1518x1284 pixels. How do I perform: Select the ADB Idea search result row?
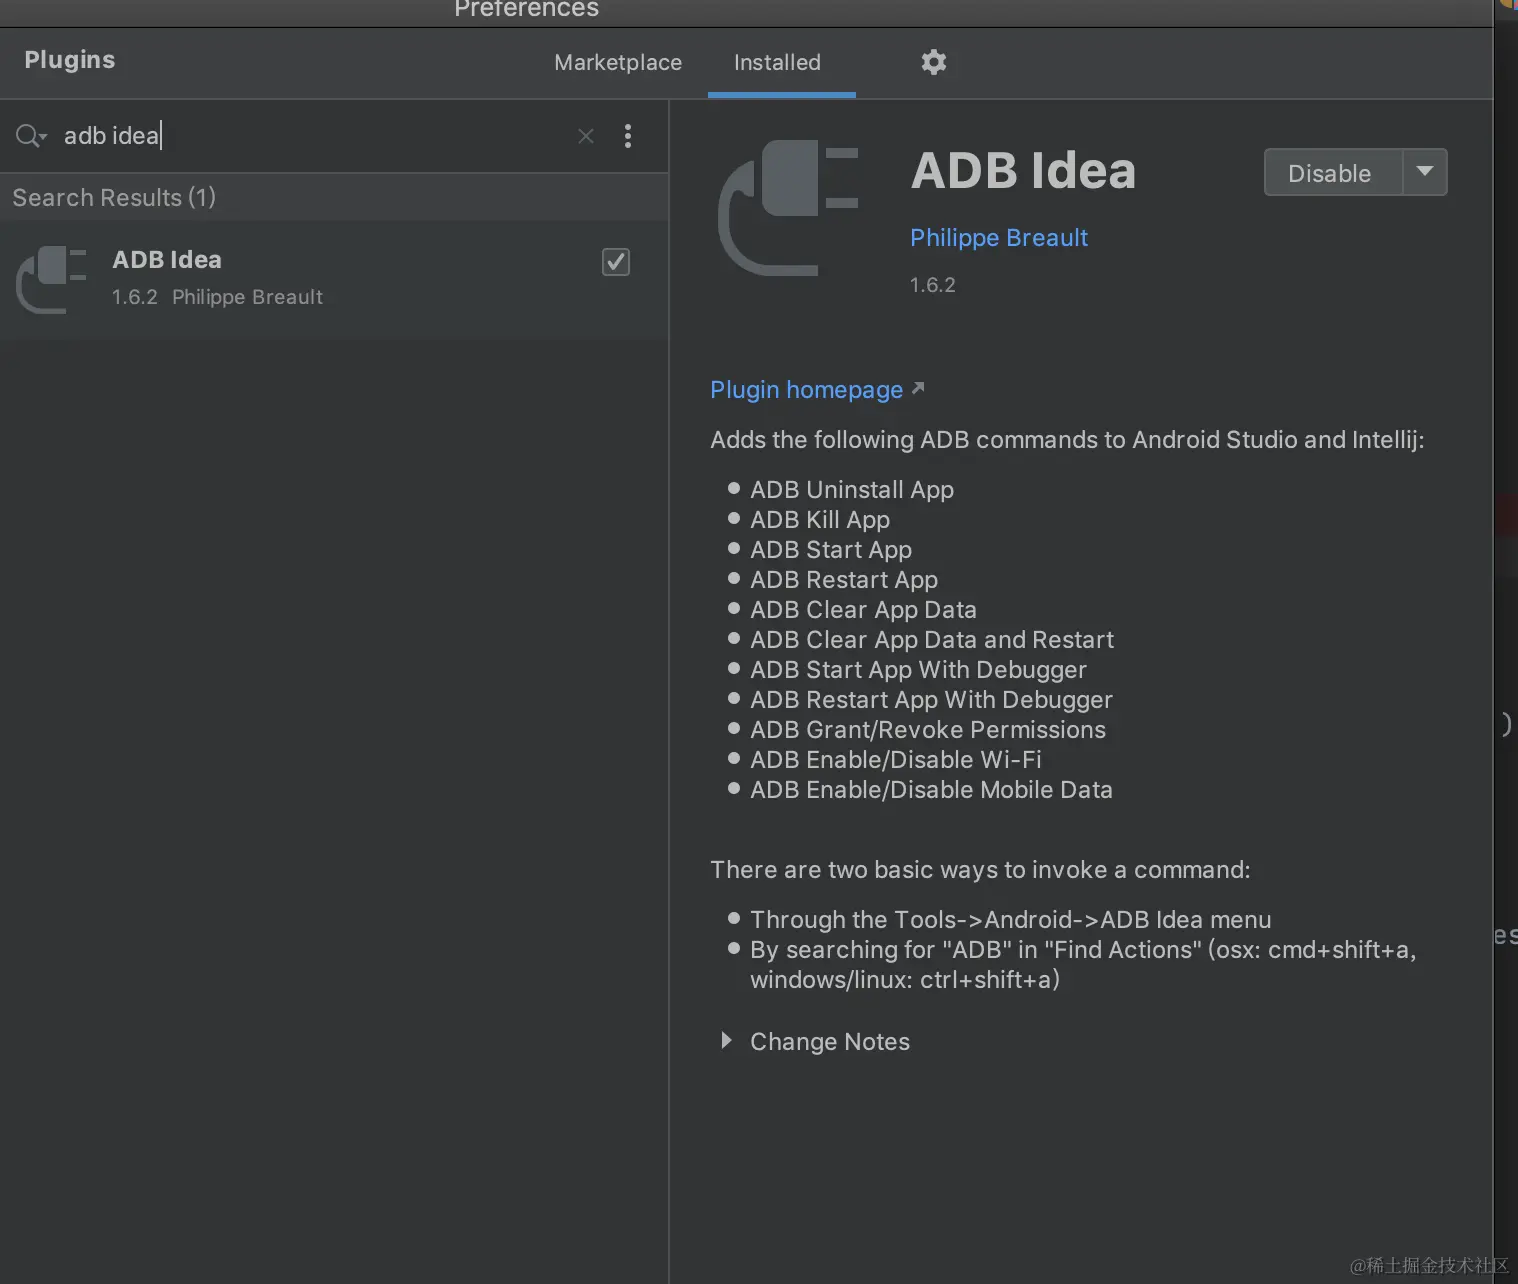tap(334, 279)
